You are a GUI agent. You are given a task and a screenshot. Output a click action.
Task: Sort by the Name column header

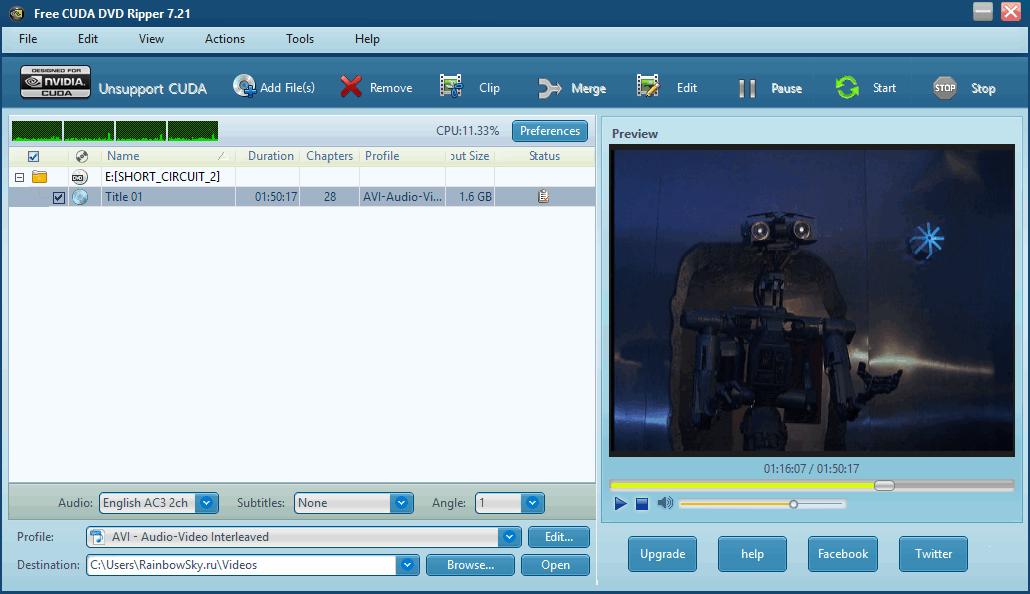tap(123, 156)
